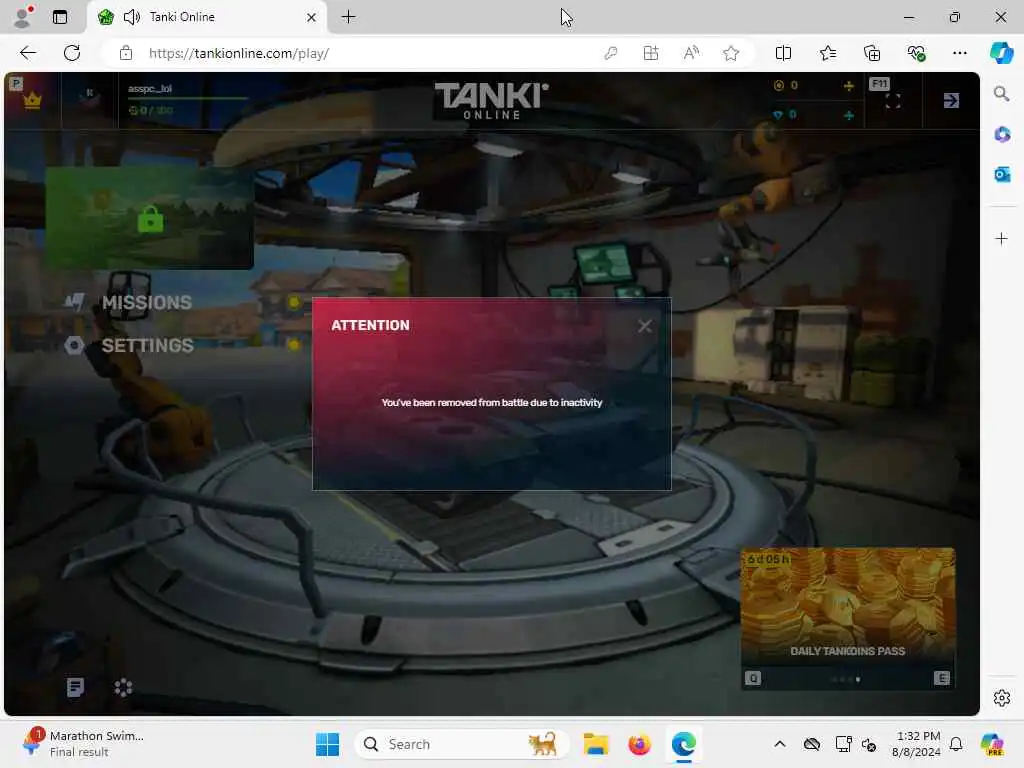Open password manager key icon
Viewport: 1024px width, 768px height.
pyautogui.click(x=611, y=53)
